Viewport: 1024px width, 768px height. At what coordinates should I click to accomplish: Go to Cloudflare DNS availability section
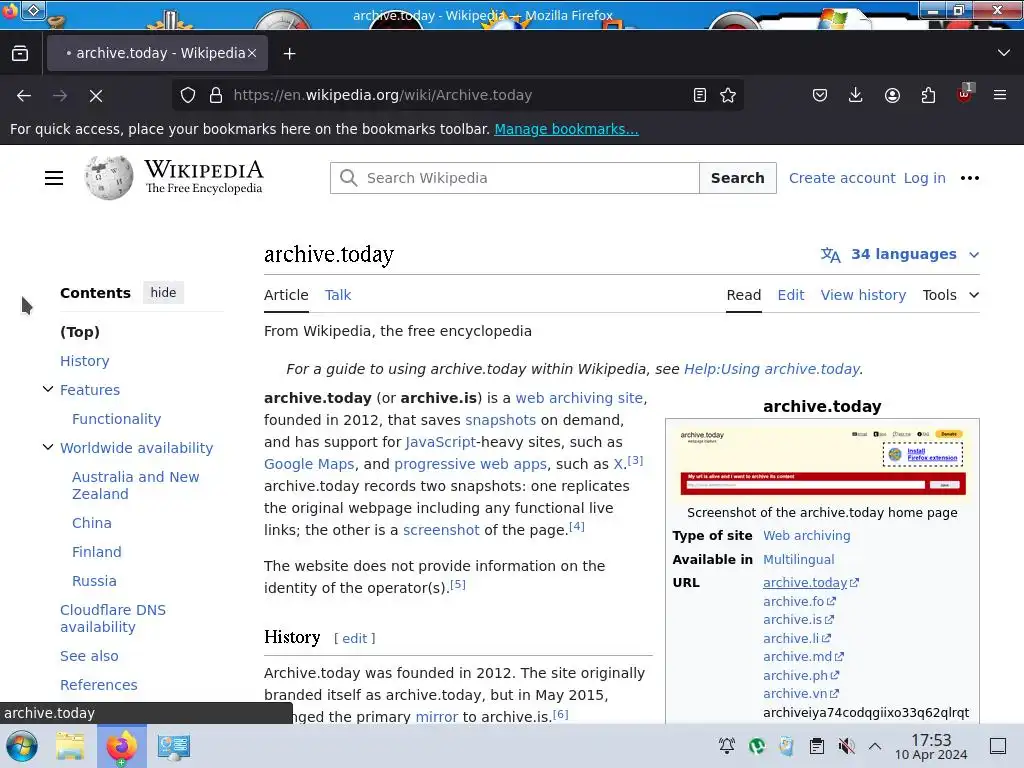coord(113,618)
